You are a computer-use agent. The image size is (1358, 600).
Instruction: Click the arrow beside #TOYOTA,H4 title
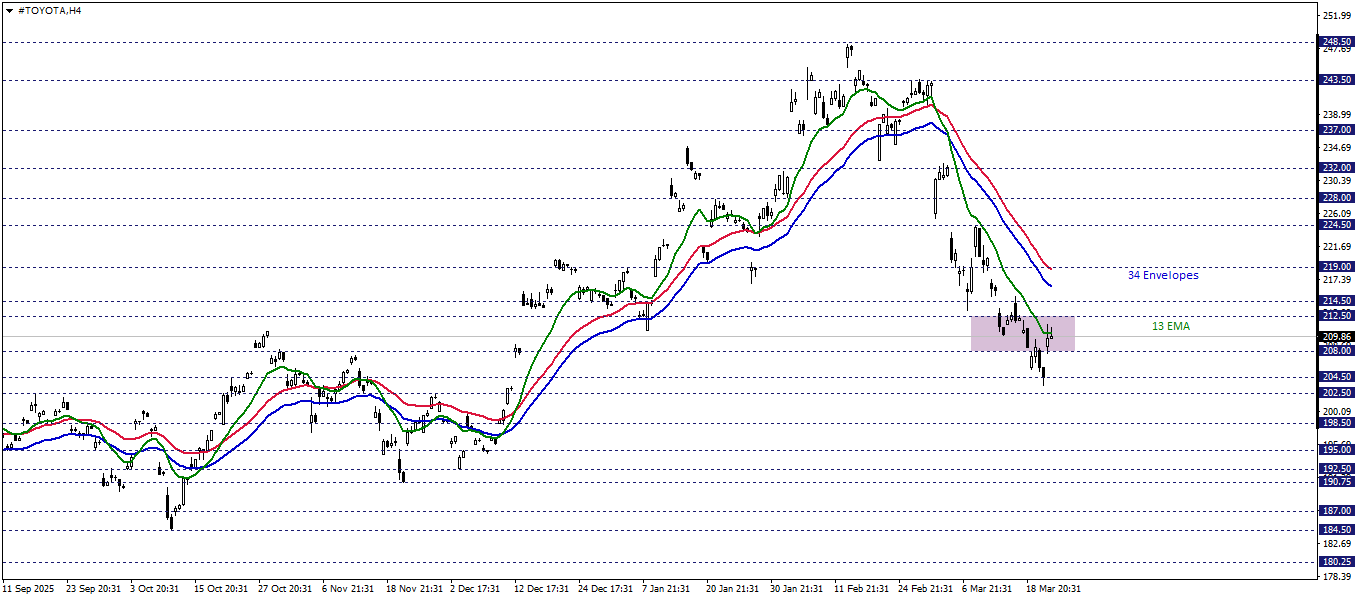[9, 9]
